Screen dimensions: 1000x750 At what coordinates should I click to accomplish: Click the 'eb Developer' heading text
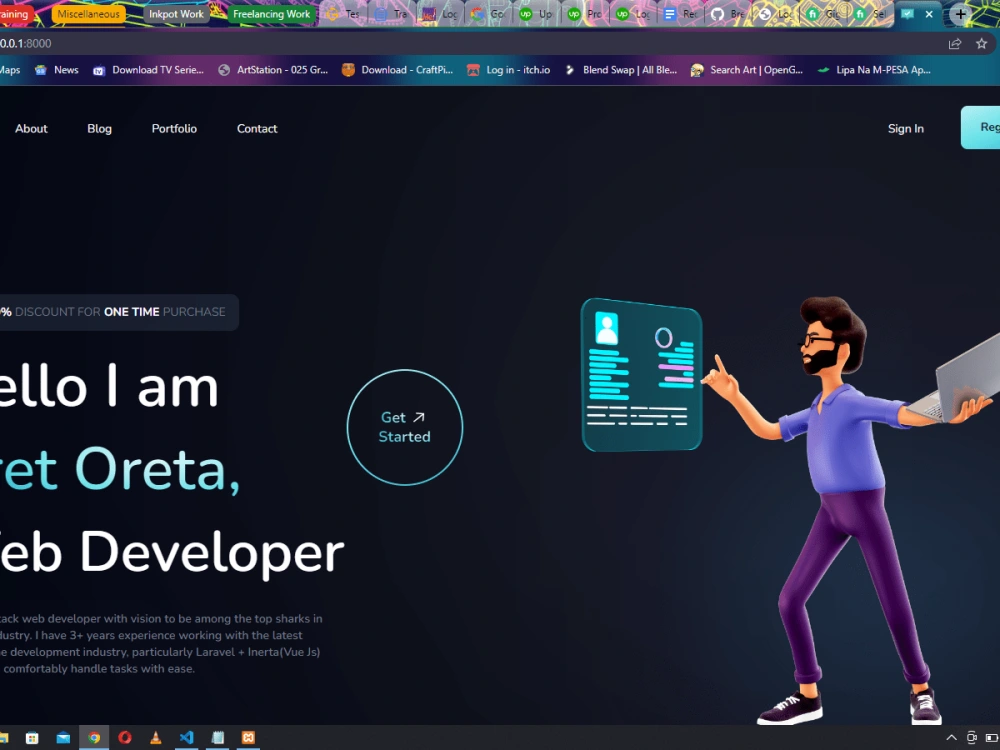click(x=172, y=552)
